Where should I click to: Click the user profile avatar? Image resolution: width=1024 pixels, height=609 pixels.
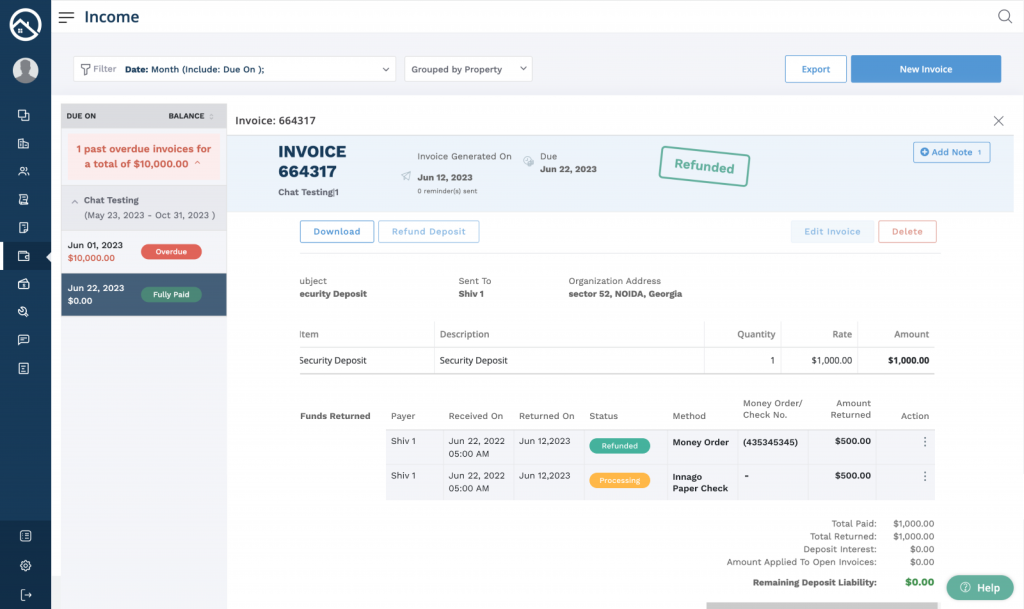25,70
